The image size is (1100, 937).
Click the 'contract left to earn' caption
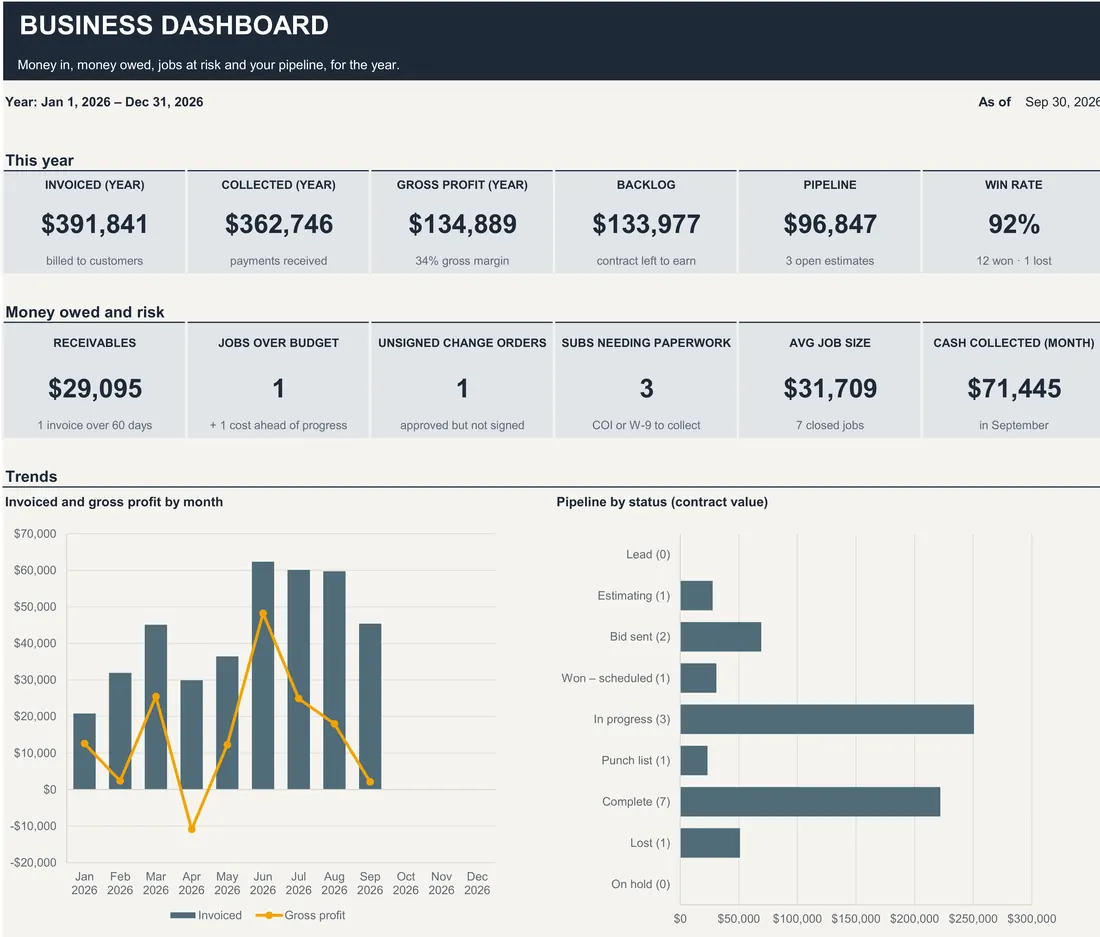tap(646, 261)
